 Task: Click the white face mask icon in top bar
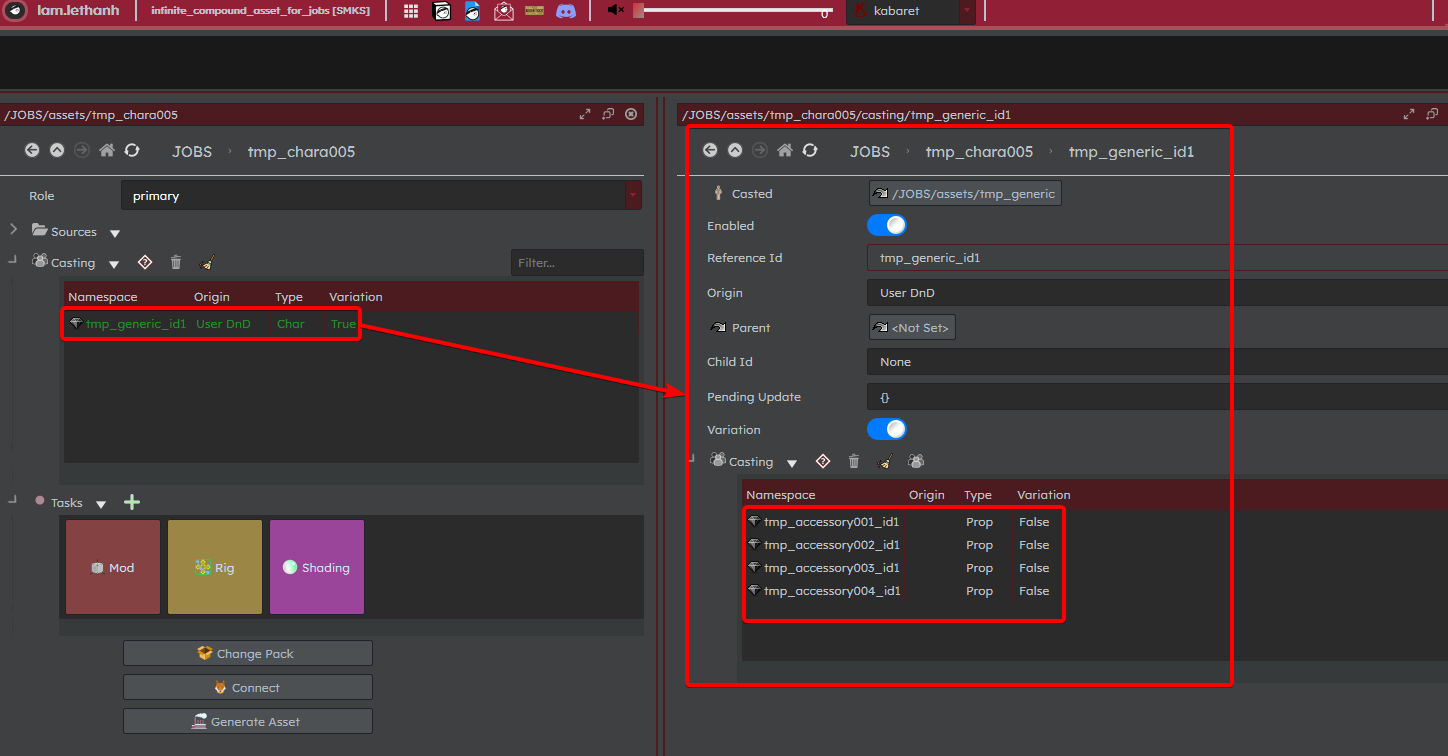(442, 11)
